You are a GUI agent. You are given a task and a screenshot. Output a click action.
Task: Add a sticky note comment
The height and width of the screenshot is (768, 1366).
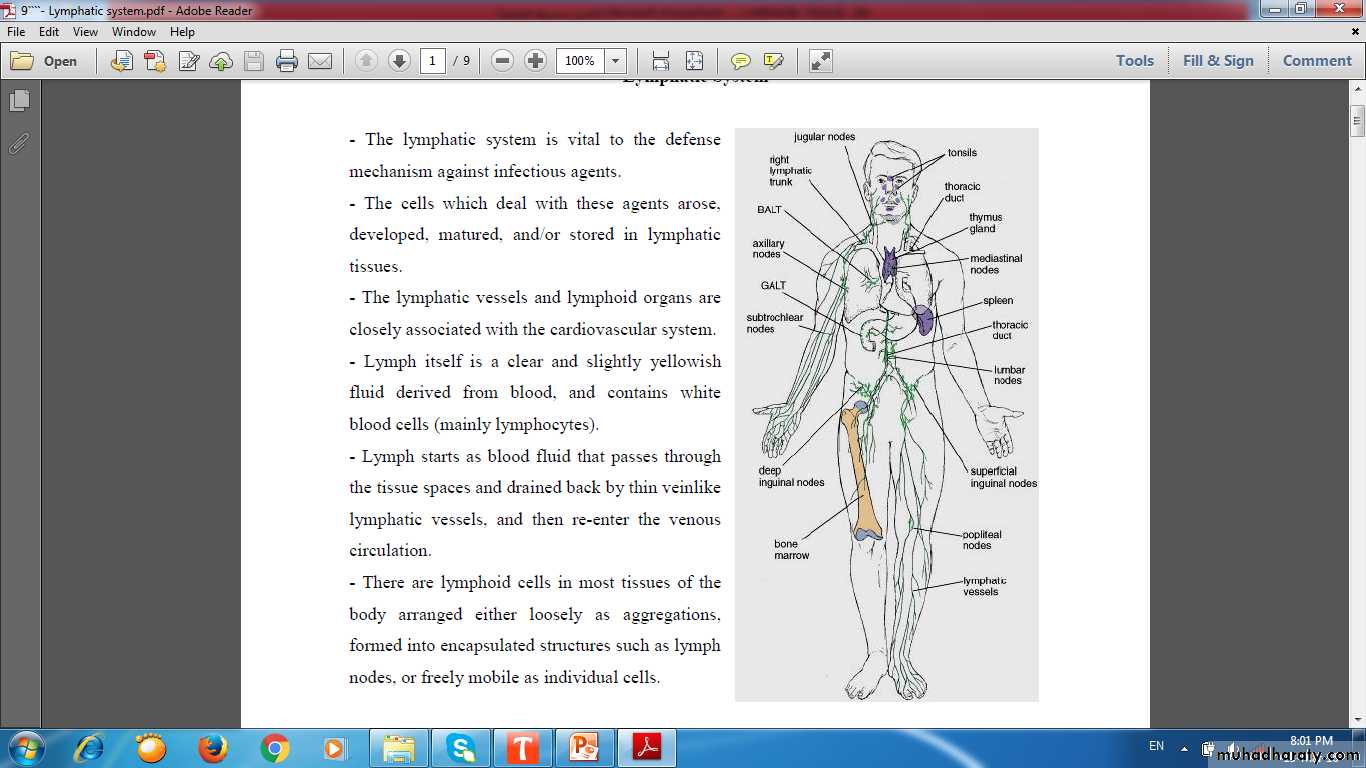point(740,61)
